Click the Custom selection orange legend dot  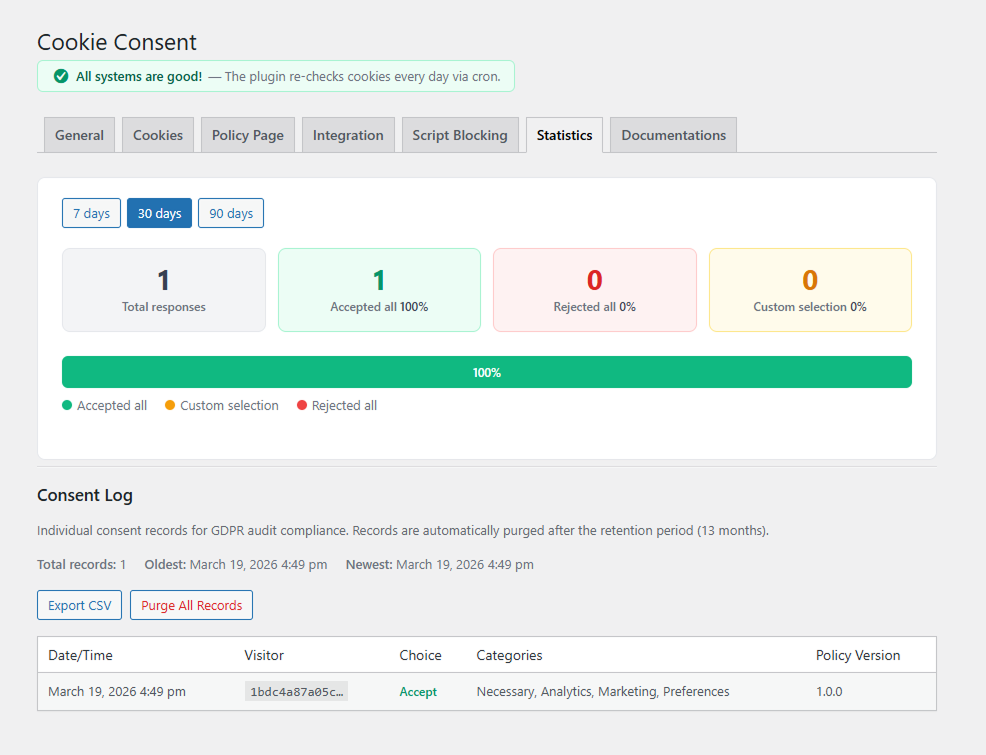point(170,405)
